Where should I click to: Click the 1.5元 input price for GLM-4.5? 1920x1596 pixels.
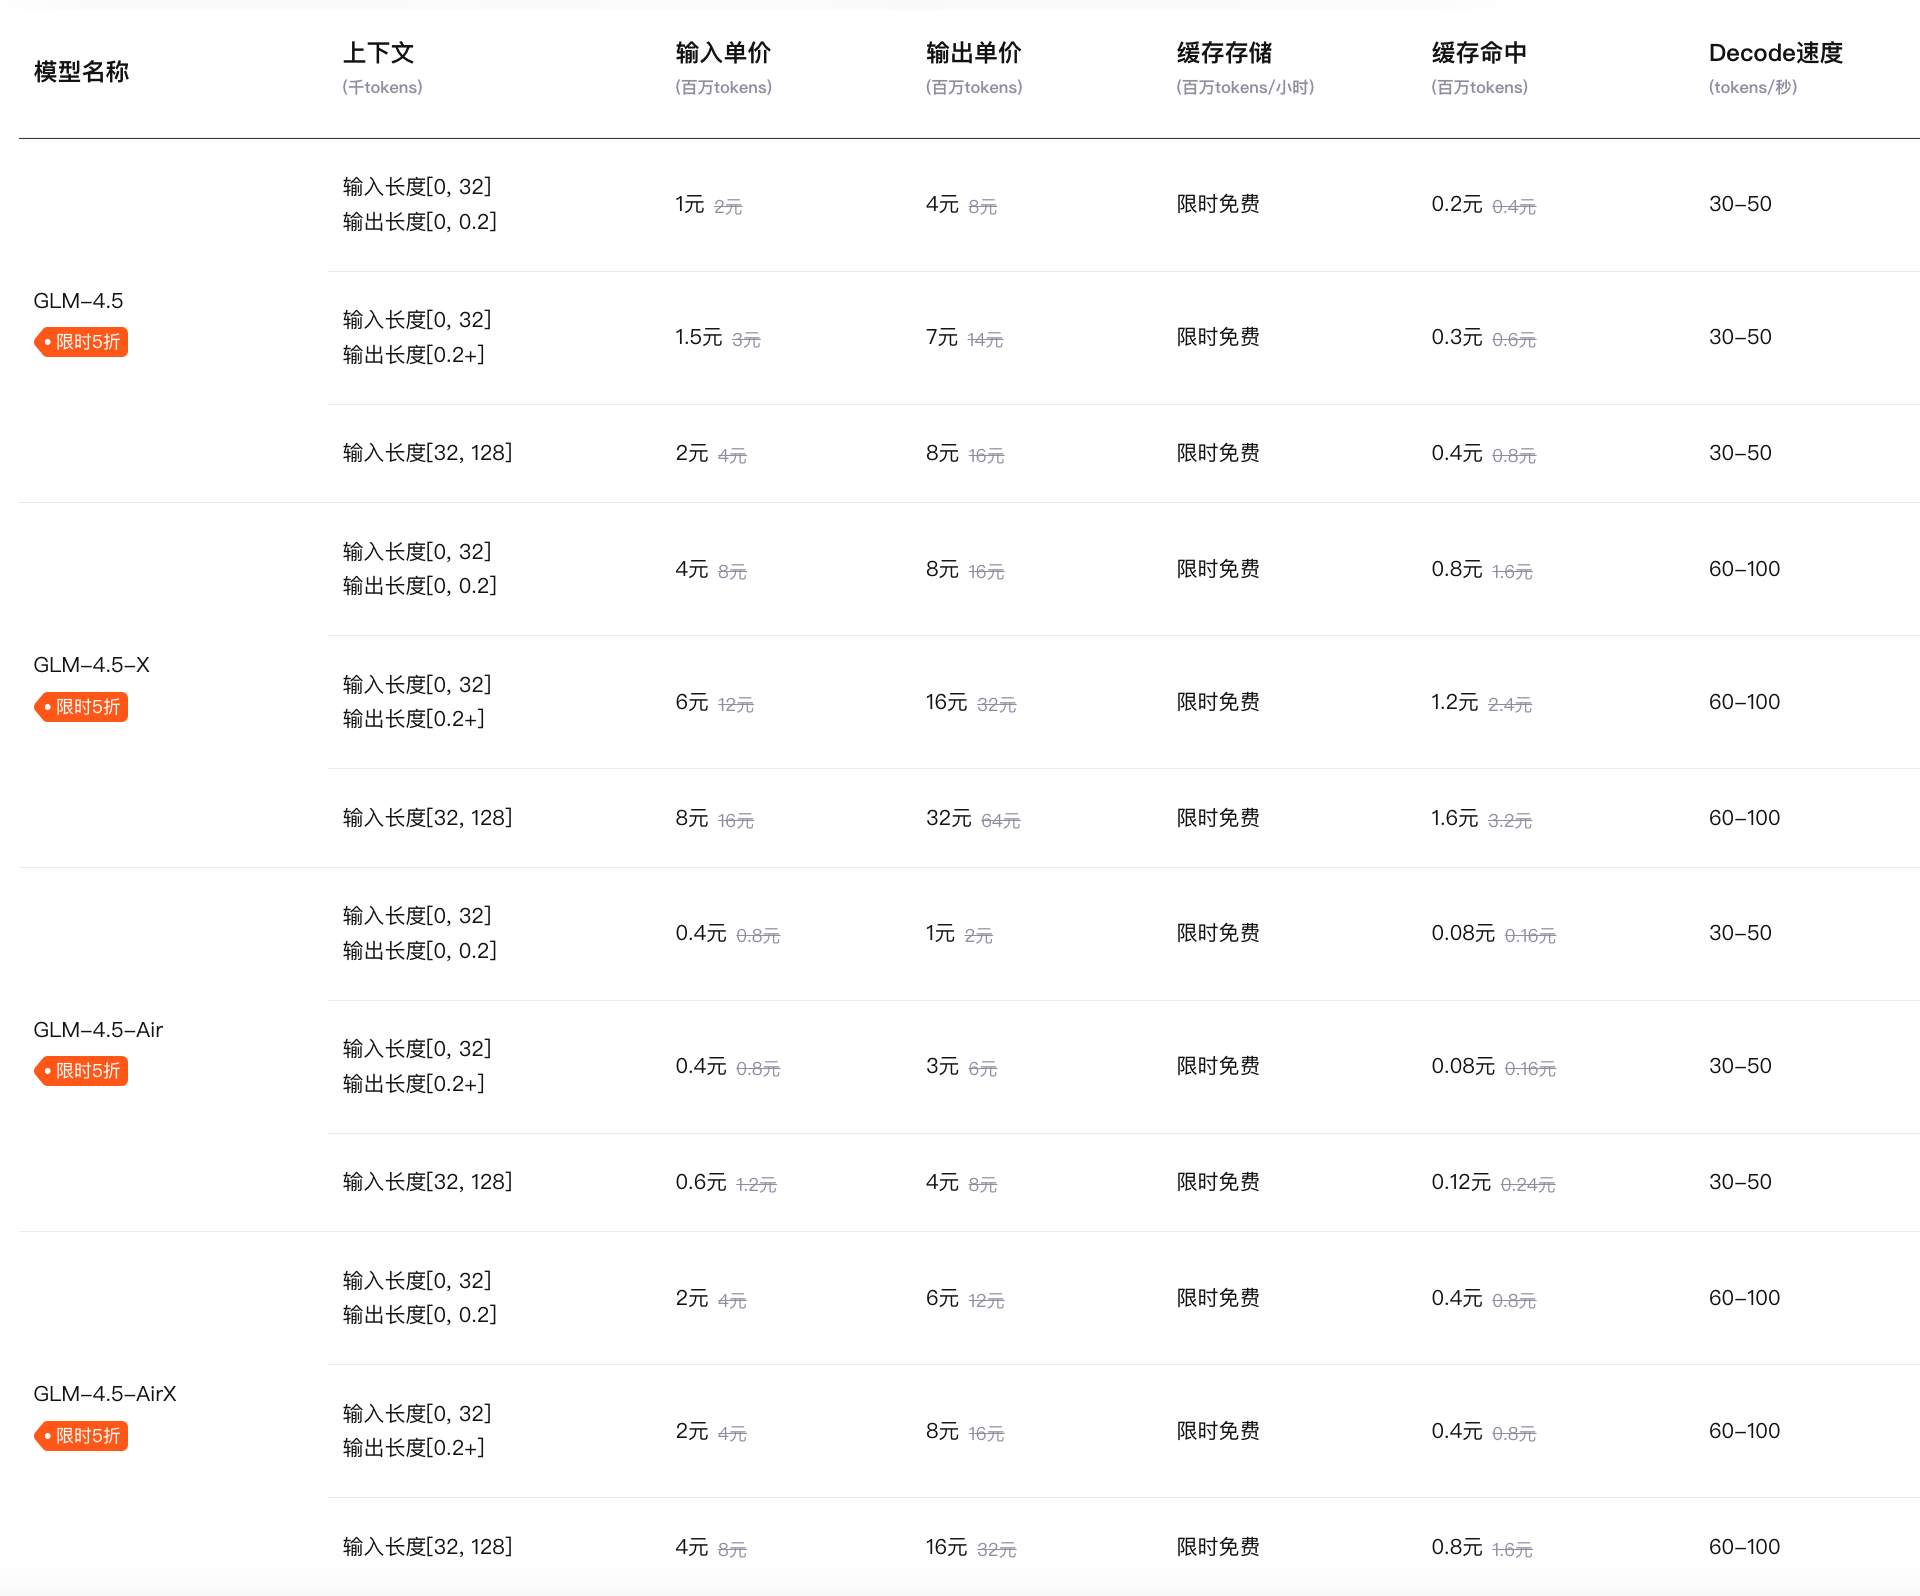tap(698, 337)
